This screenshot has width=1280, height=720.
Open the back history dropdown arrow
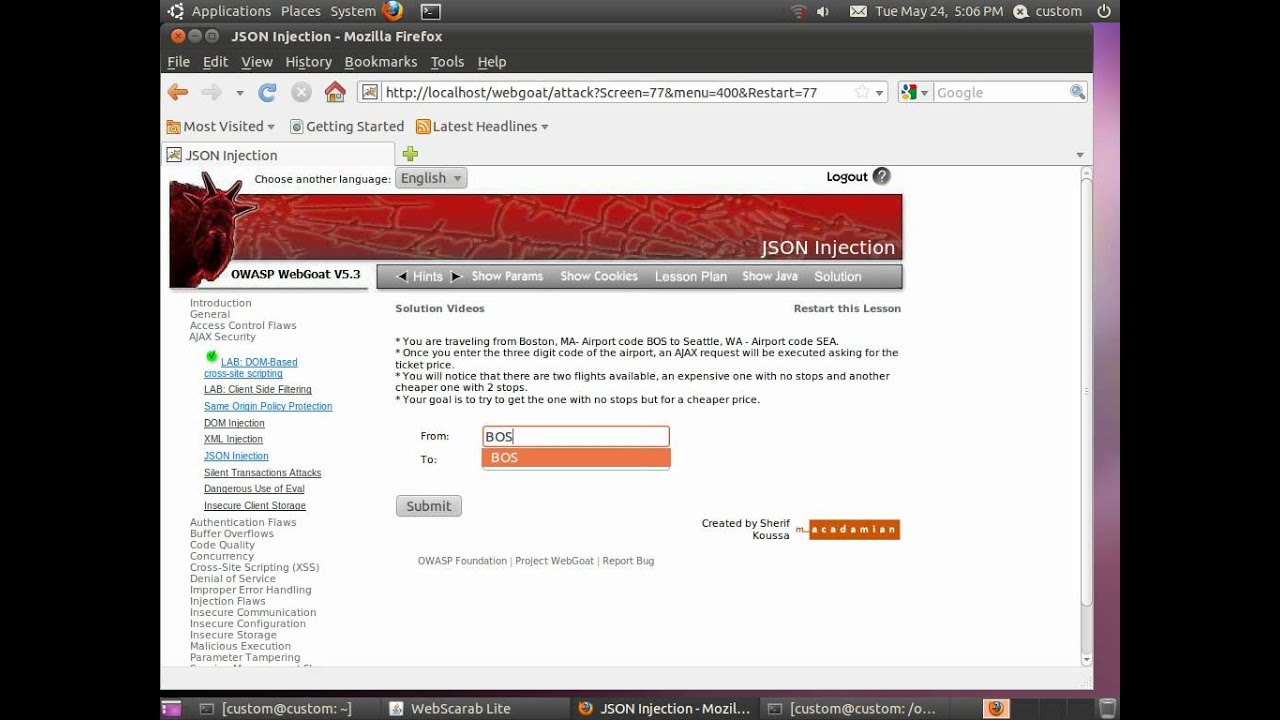coord(240,93)
